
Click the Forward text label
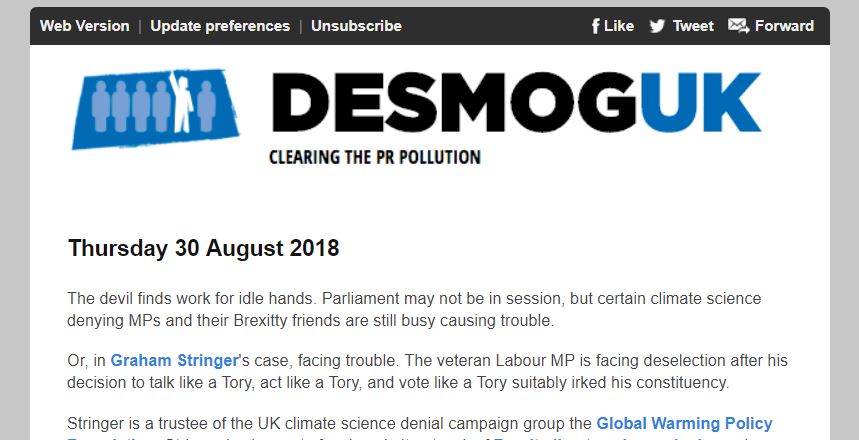point(784,26)
